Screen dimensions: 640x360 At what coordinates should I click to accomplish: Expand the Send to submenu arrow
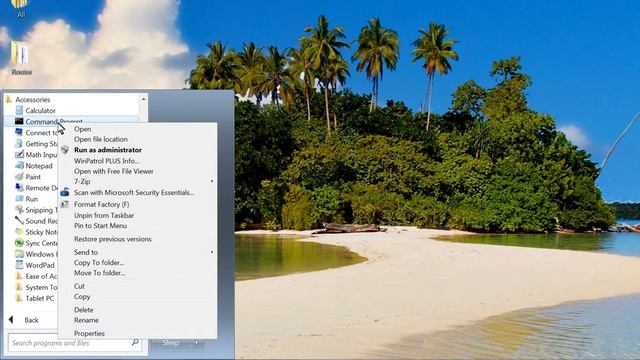tap(211, 252)
